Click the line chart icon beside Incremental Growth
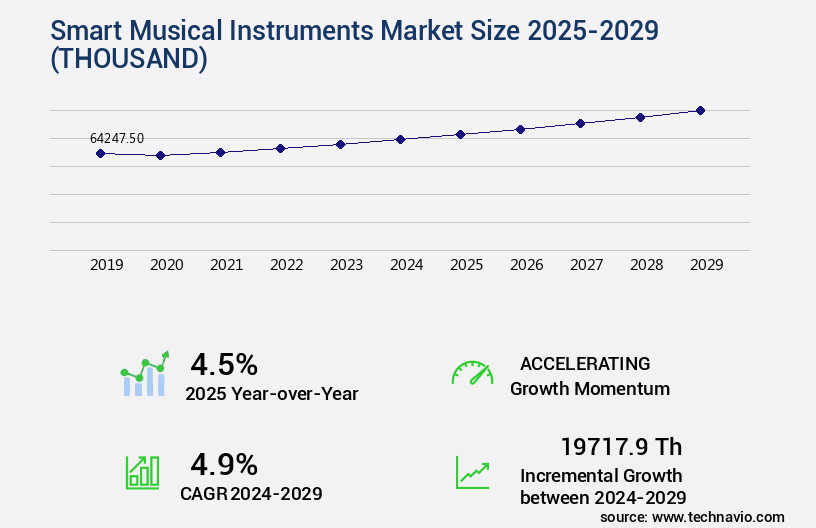 click(x=472, y=472)
